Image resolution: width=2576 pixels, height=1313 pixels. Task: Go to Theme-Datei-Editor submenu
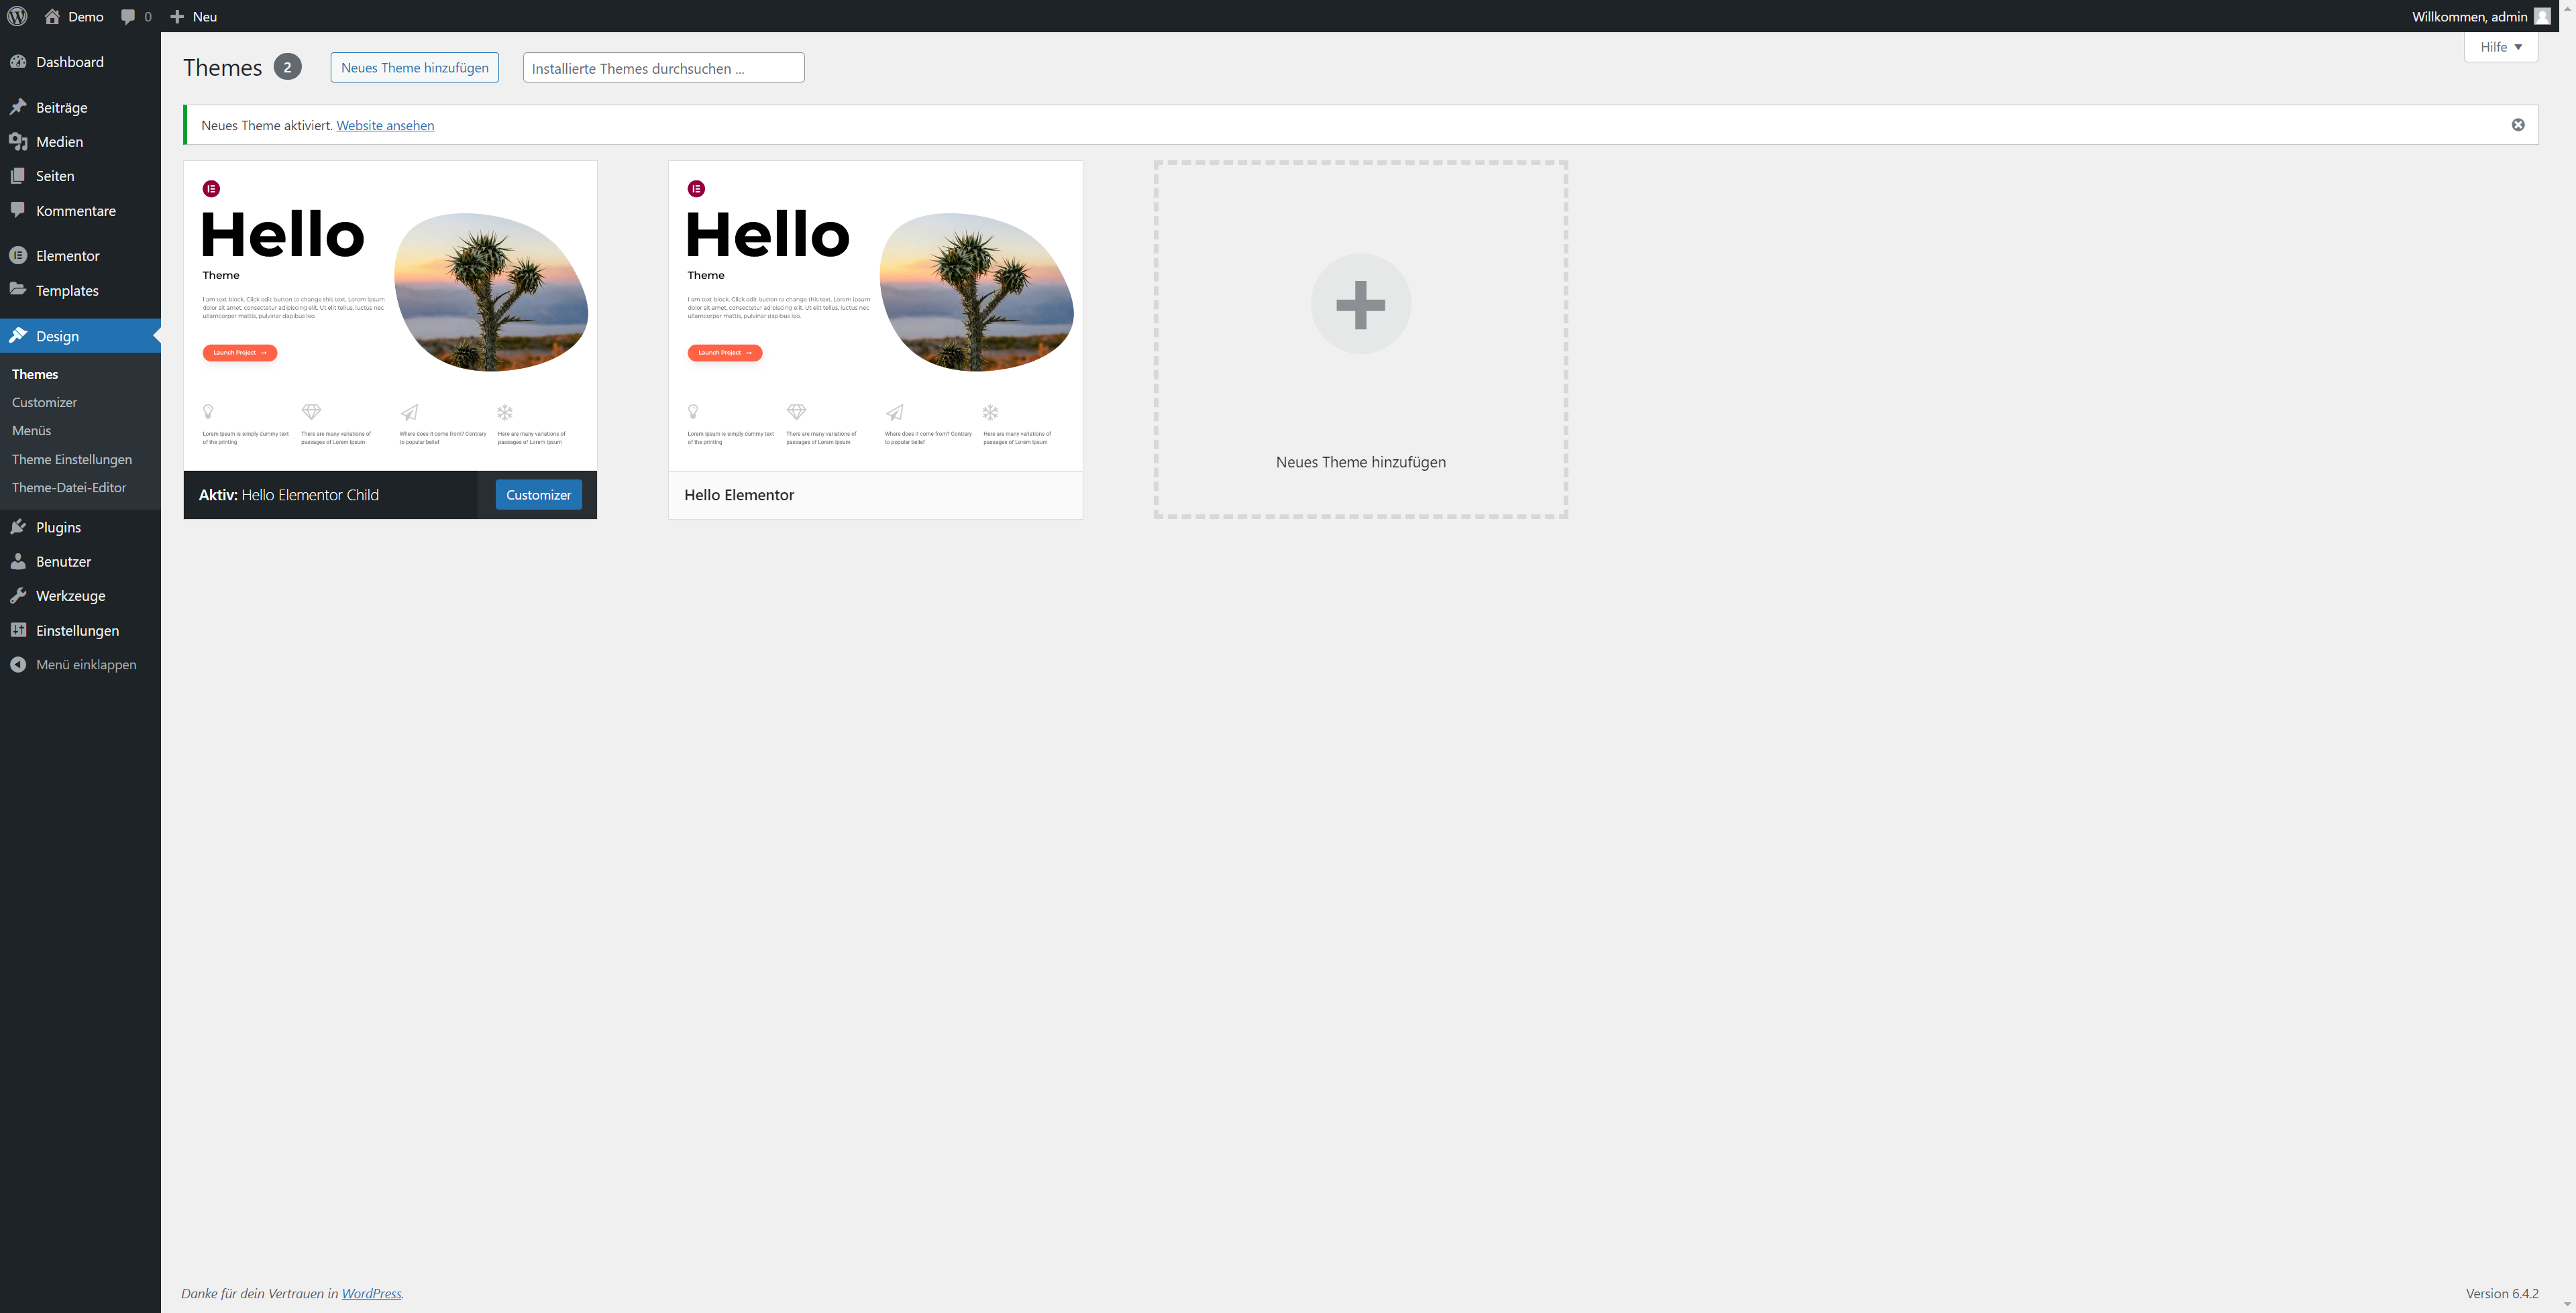pos(69,488)
